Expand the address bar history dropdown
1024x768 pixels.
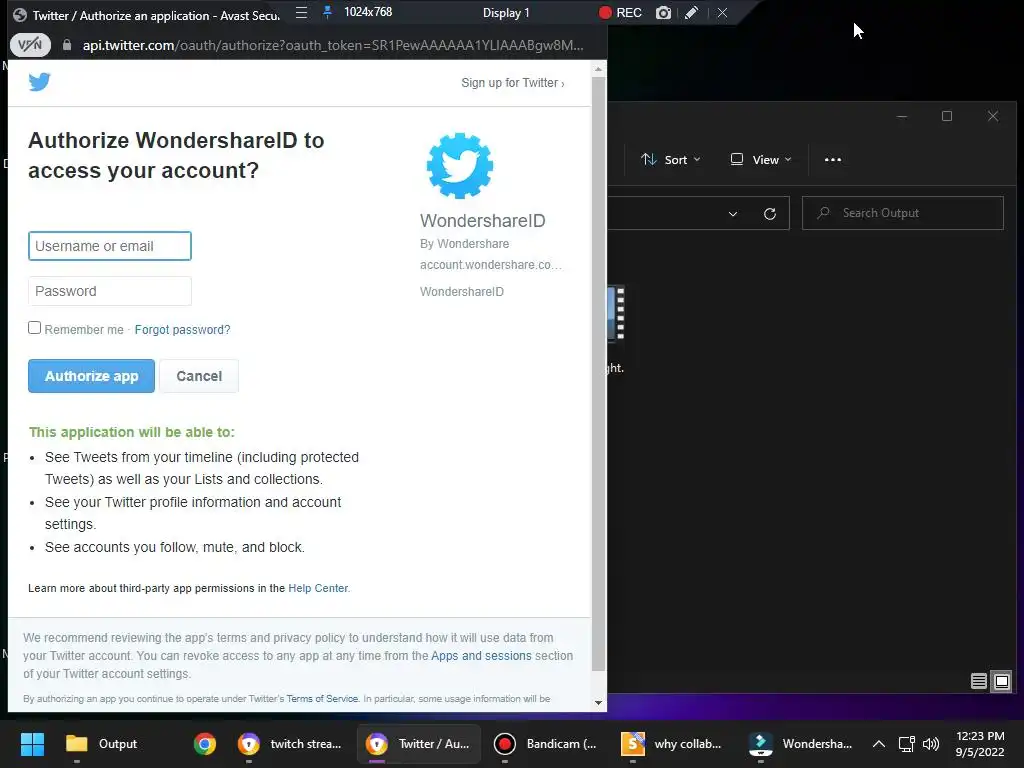point(733,214)
